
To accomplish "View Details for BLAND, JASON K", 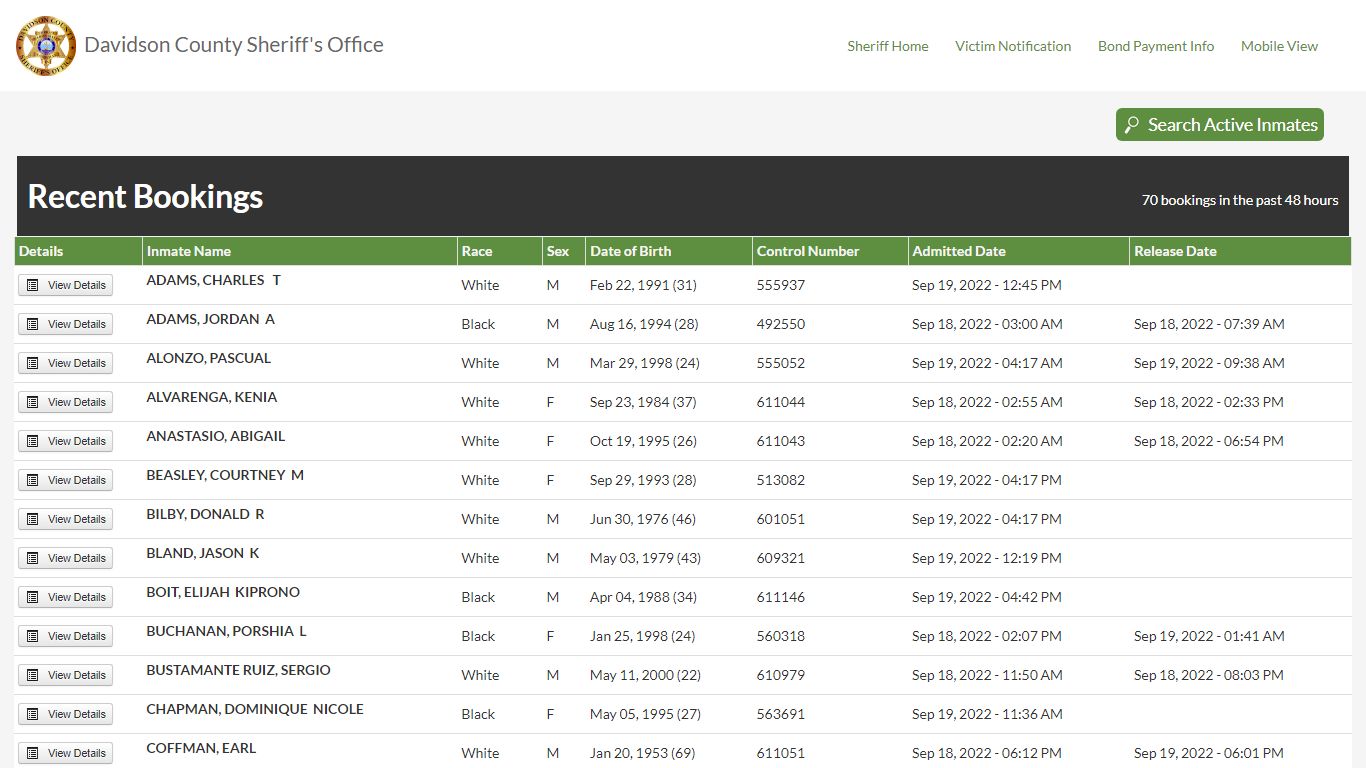I will coord(66,558).
